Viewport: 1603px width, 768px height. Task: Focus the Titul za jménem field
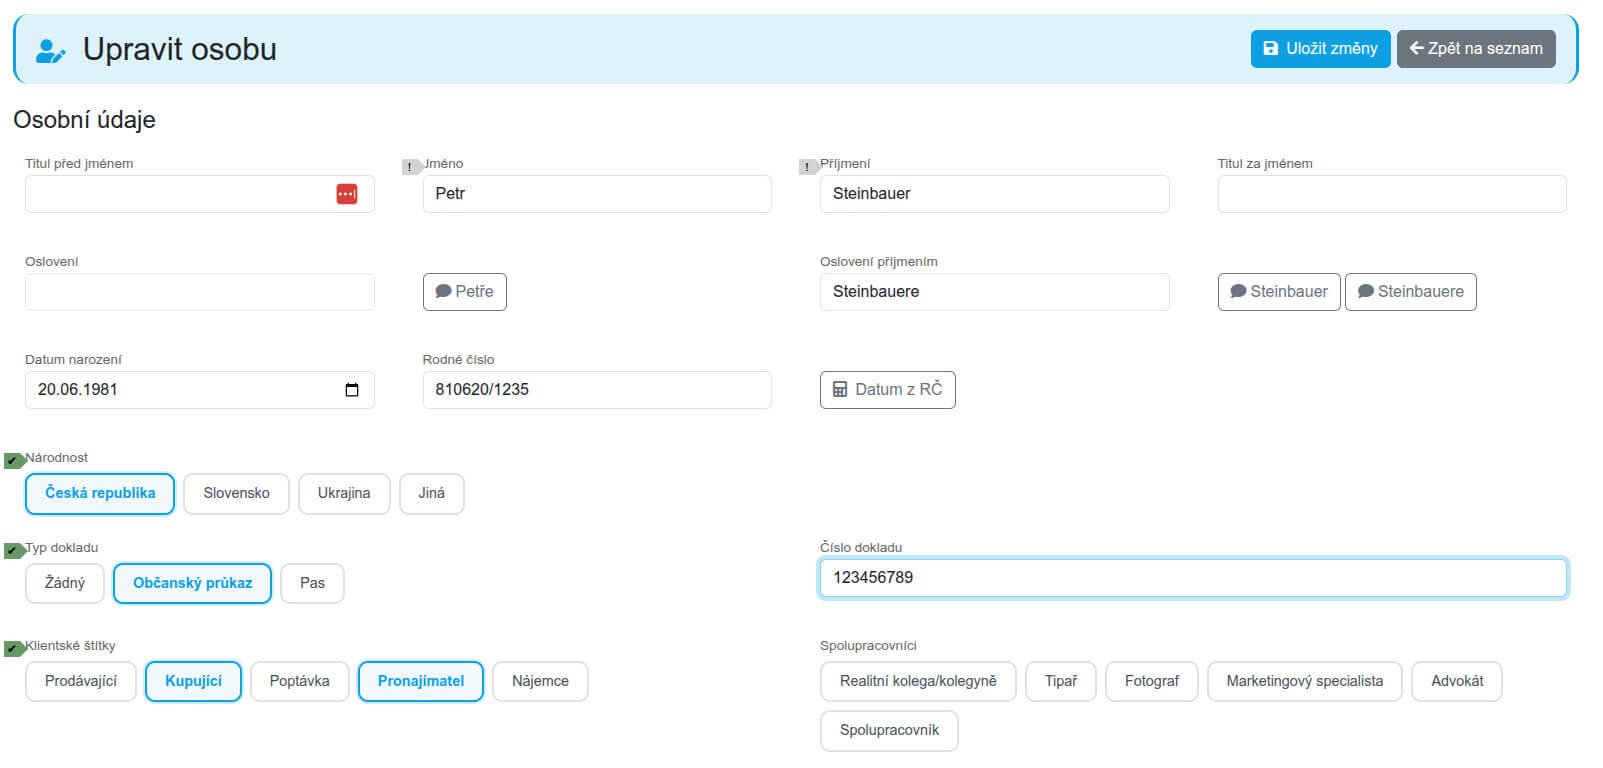coord(1391,194)
